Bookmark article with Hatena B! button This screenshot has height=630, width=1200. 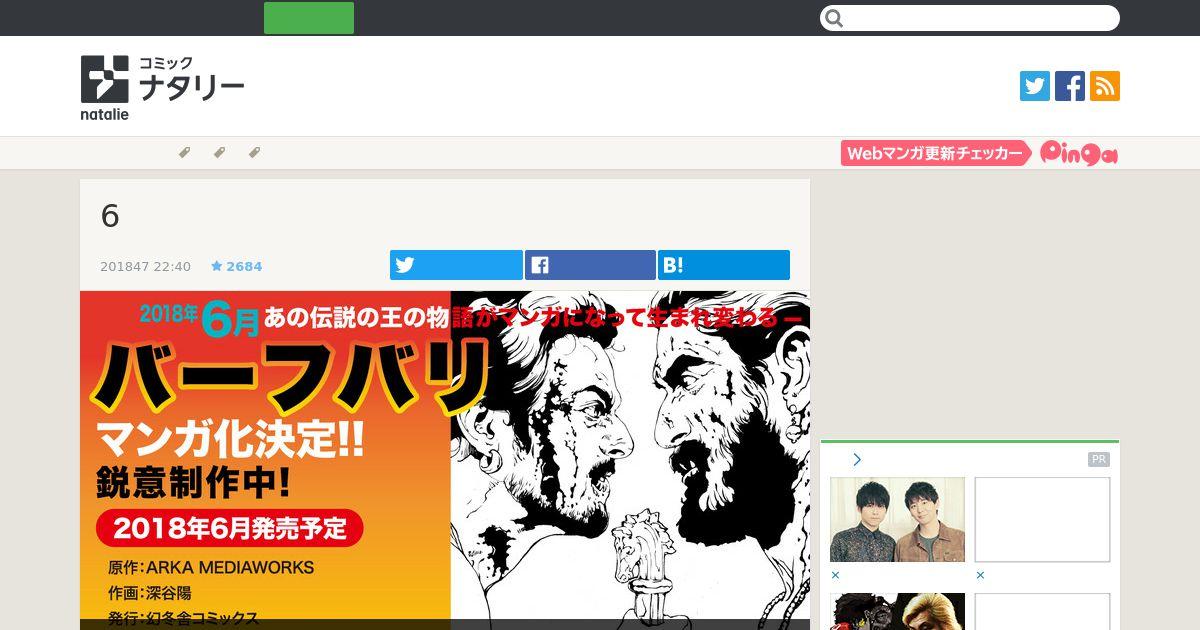tap(724, 265)
